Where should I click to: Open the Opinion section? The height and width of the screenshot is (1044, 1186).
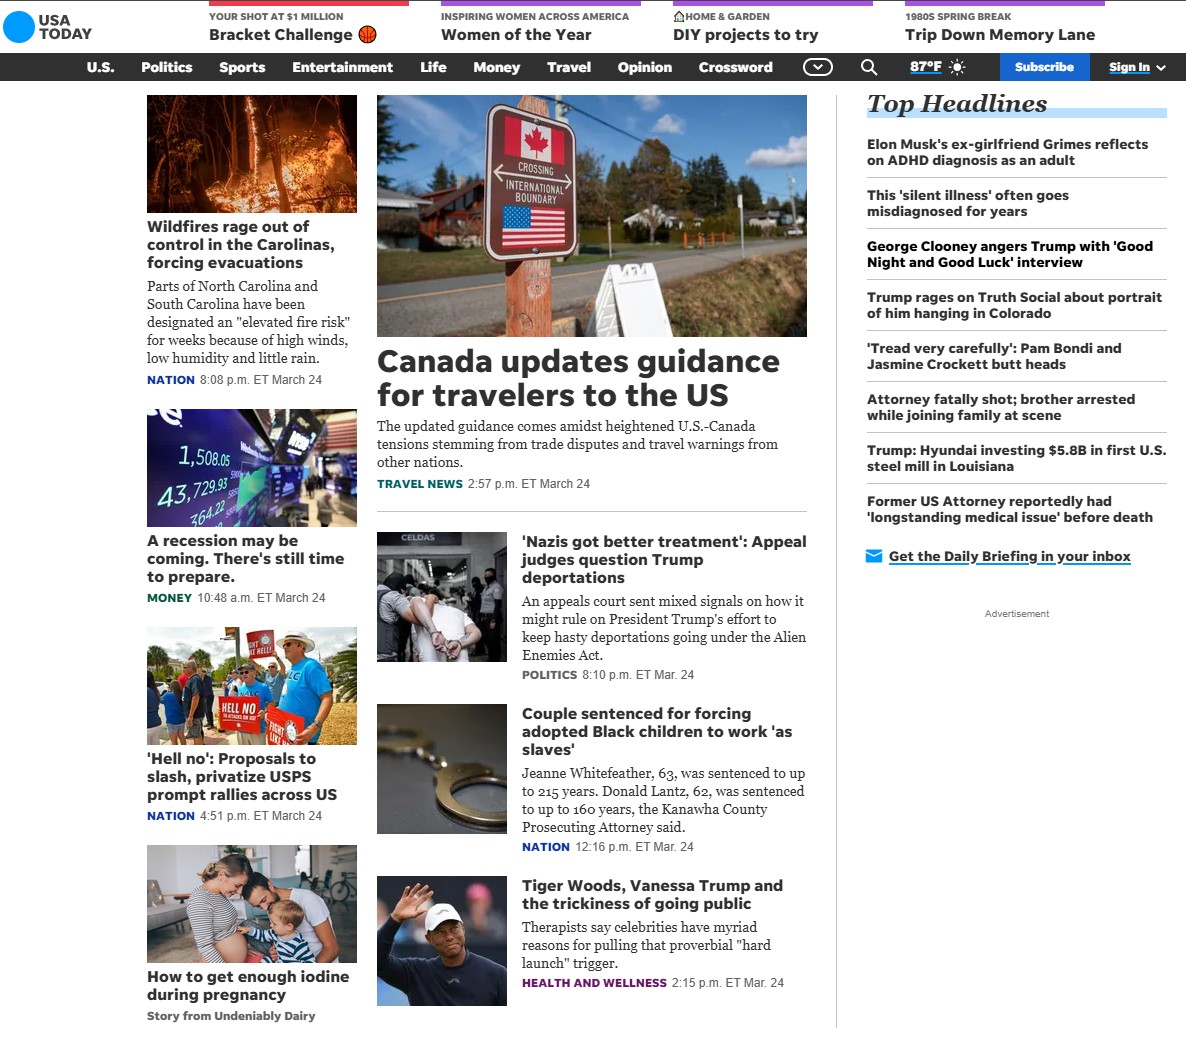(644, 67)
